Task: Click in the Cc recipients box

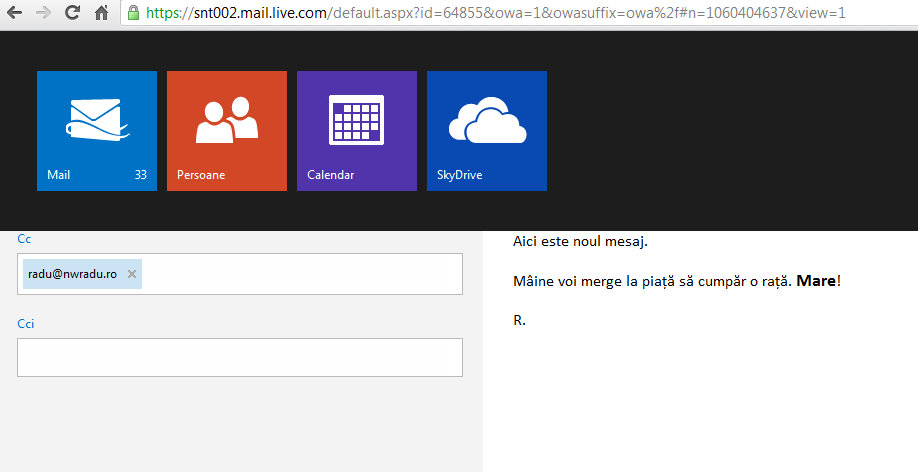Action: (300, 274)
